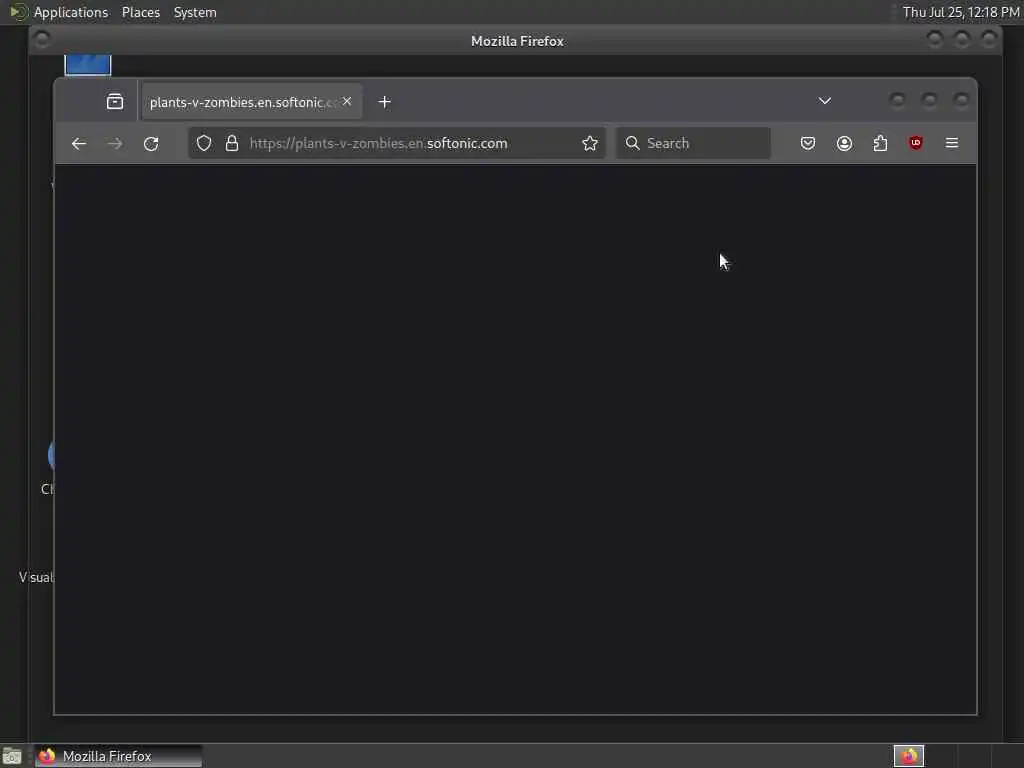Image resolution: width=1024 pixels, height=768 pixels.
Task: Open the Firefox hamburger menu
Action: point(952,143)
